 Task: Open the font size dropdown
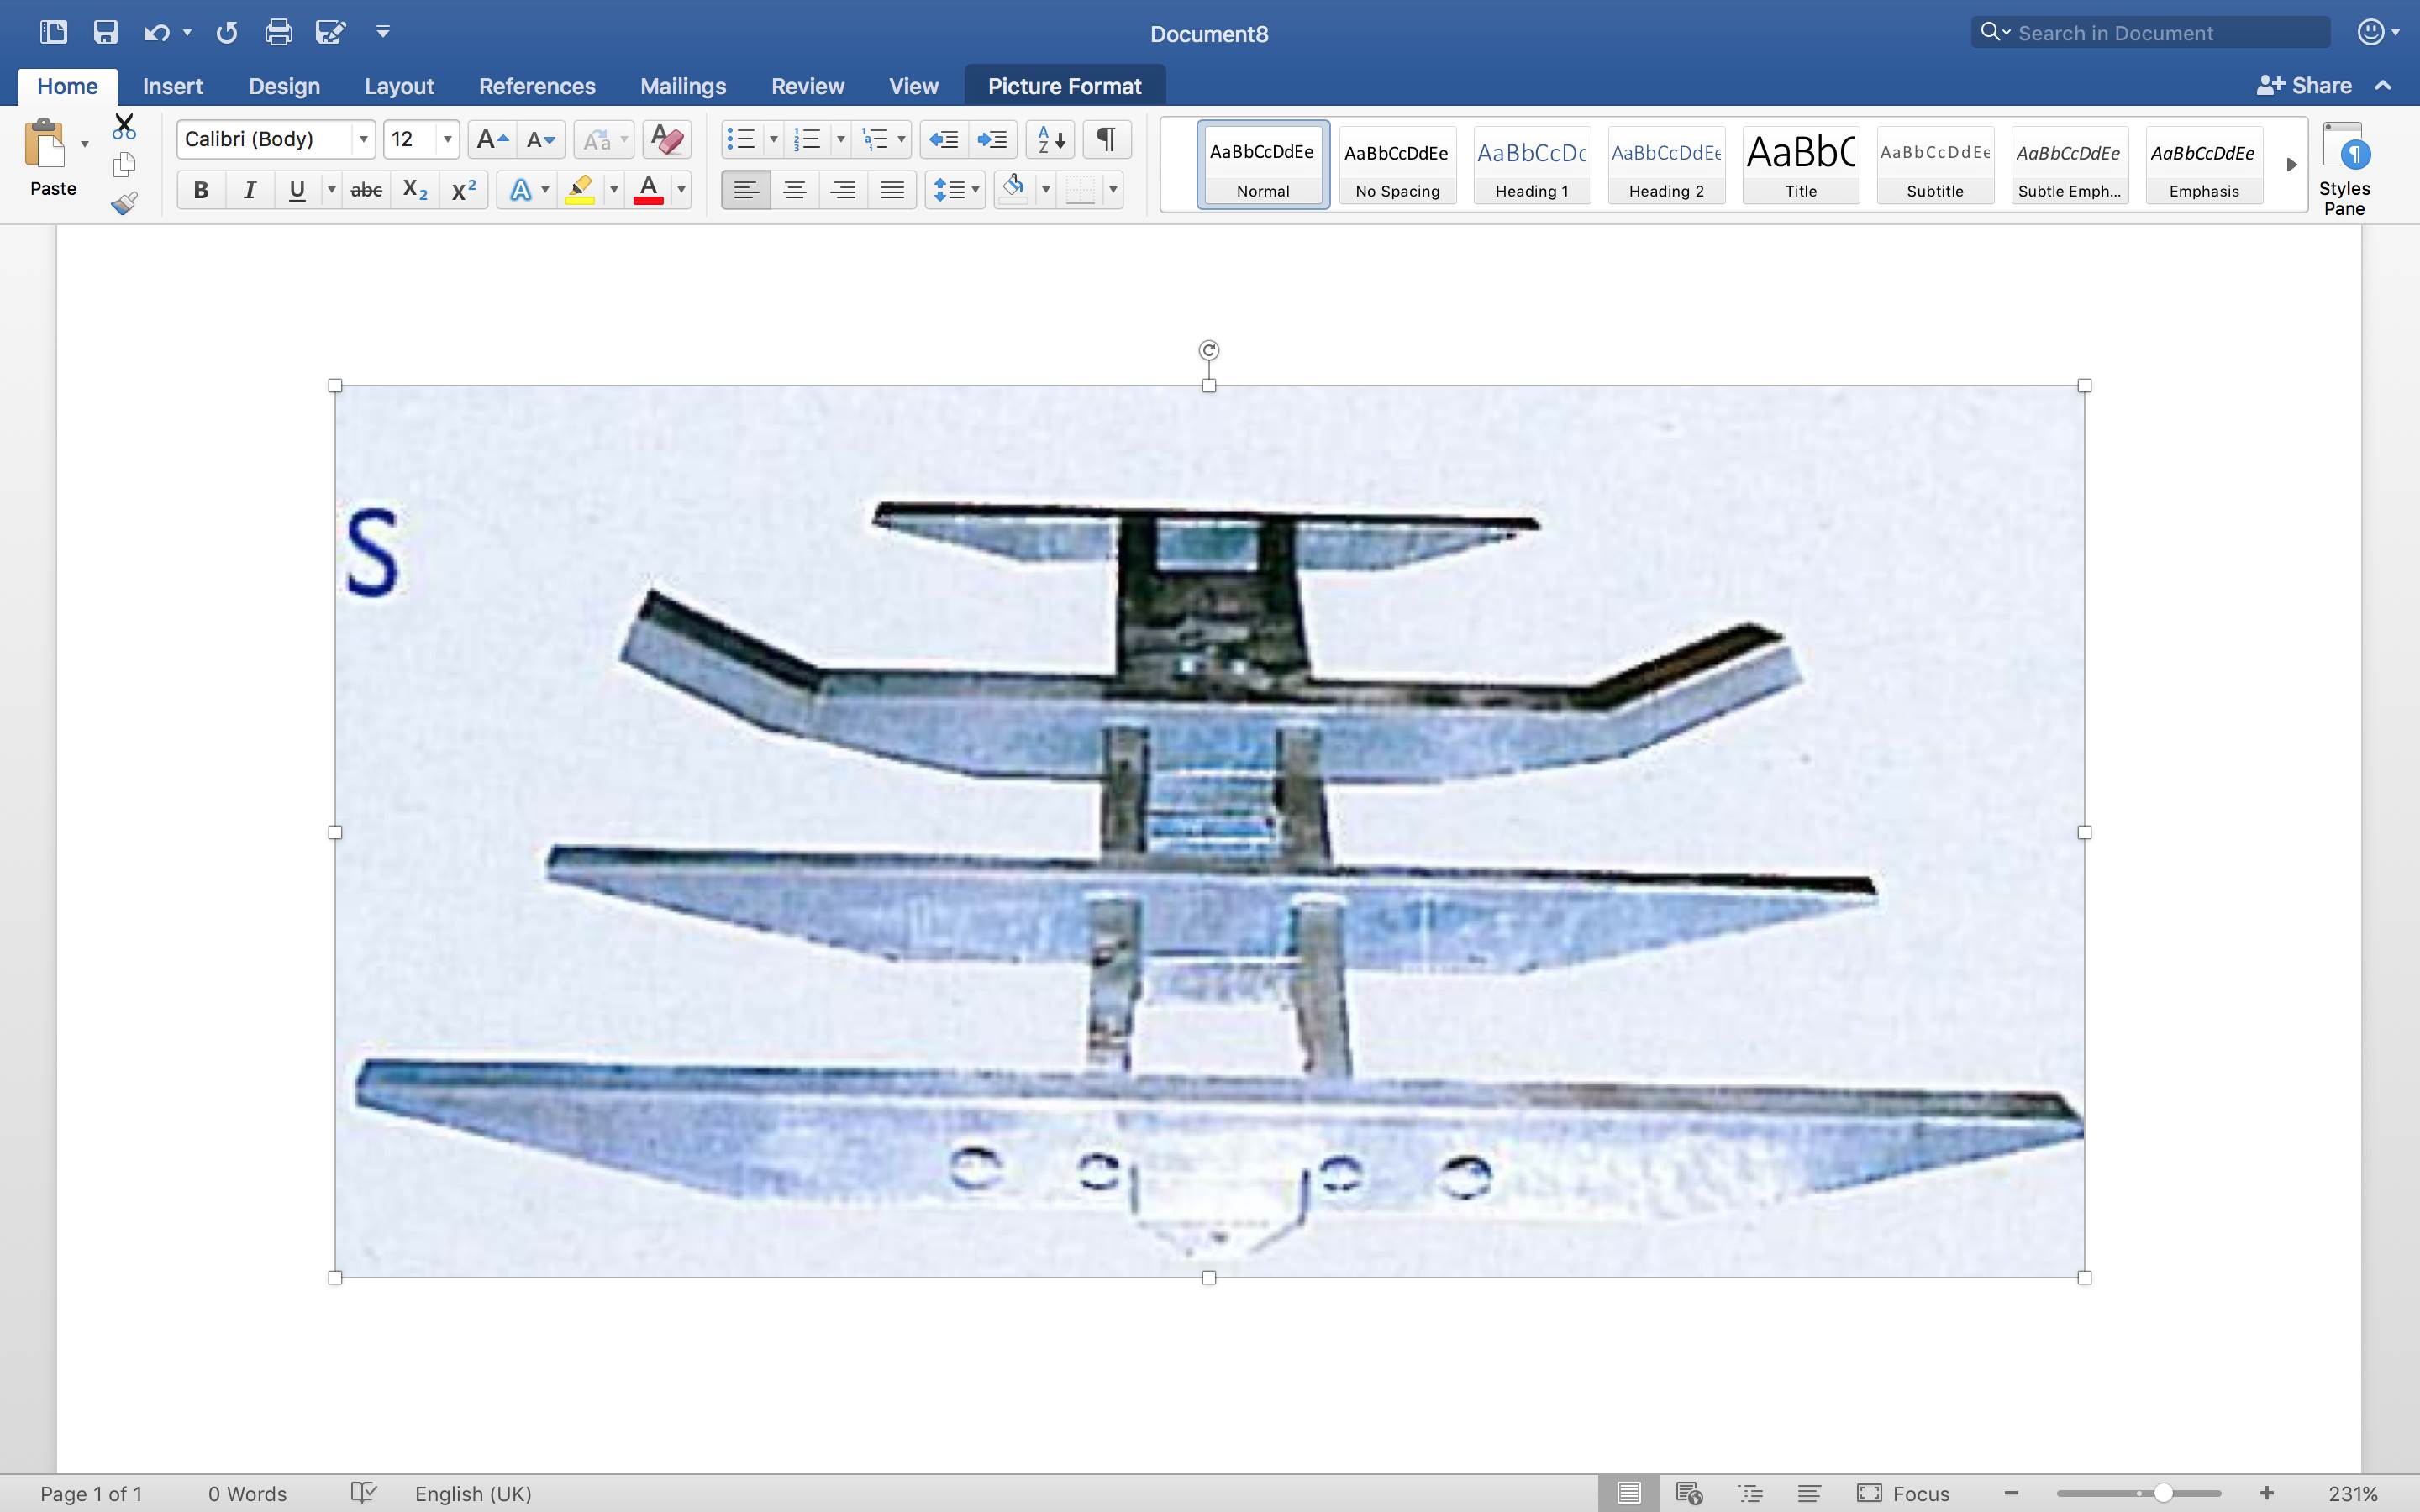pyautogui.click(x=447, y=139)
